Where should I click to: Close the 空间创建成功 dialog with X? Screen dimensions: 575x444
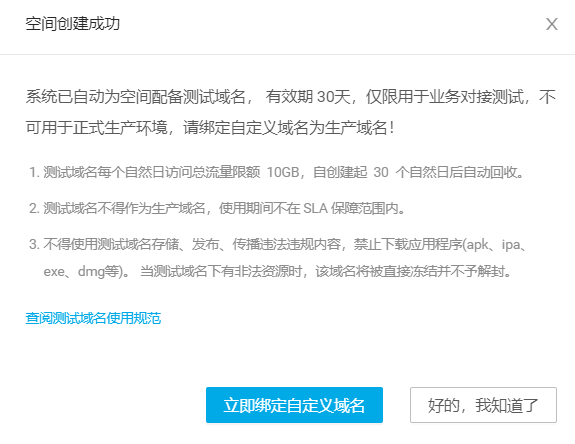(x=552, y=24)
